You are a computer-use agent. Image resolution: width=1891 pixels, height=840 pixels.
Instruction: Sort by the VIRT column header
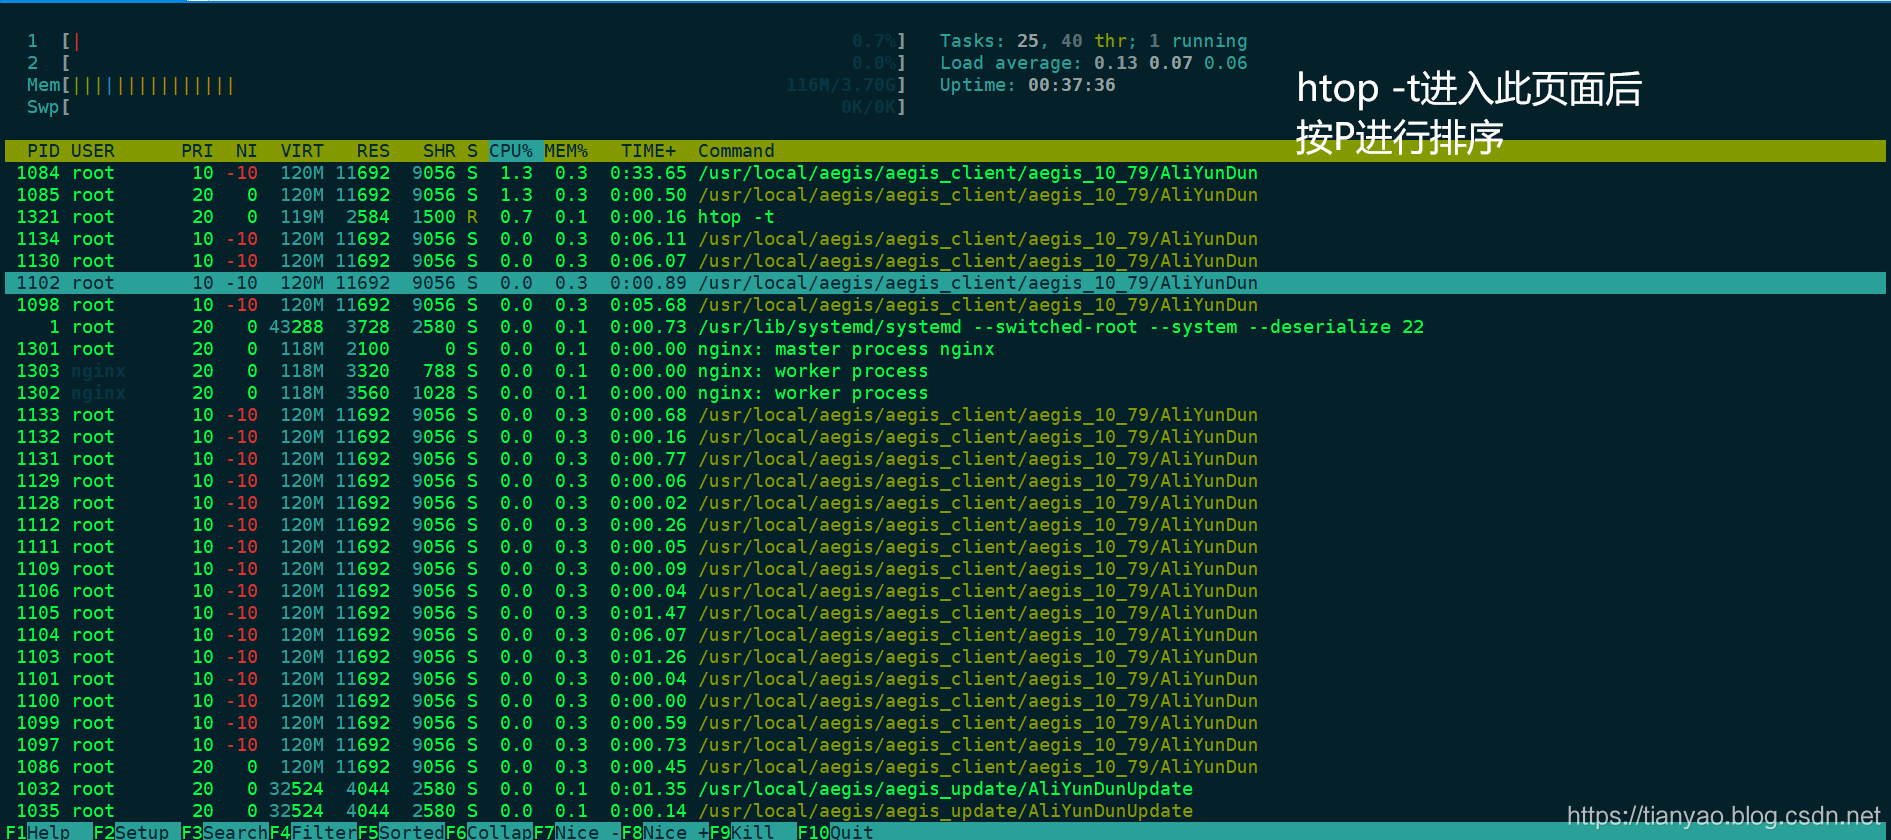(x=302, y=151)
